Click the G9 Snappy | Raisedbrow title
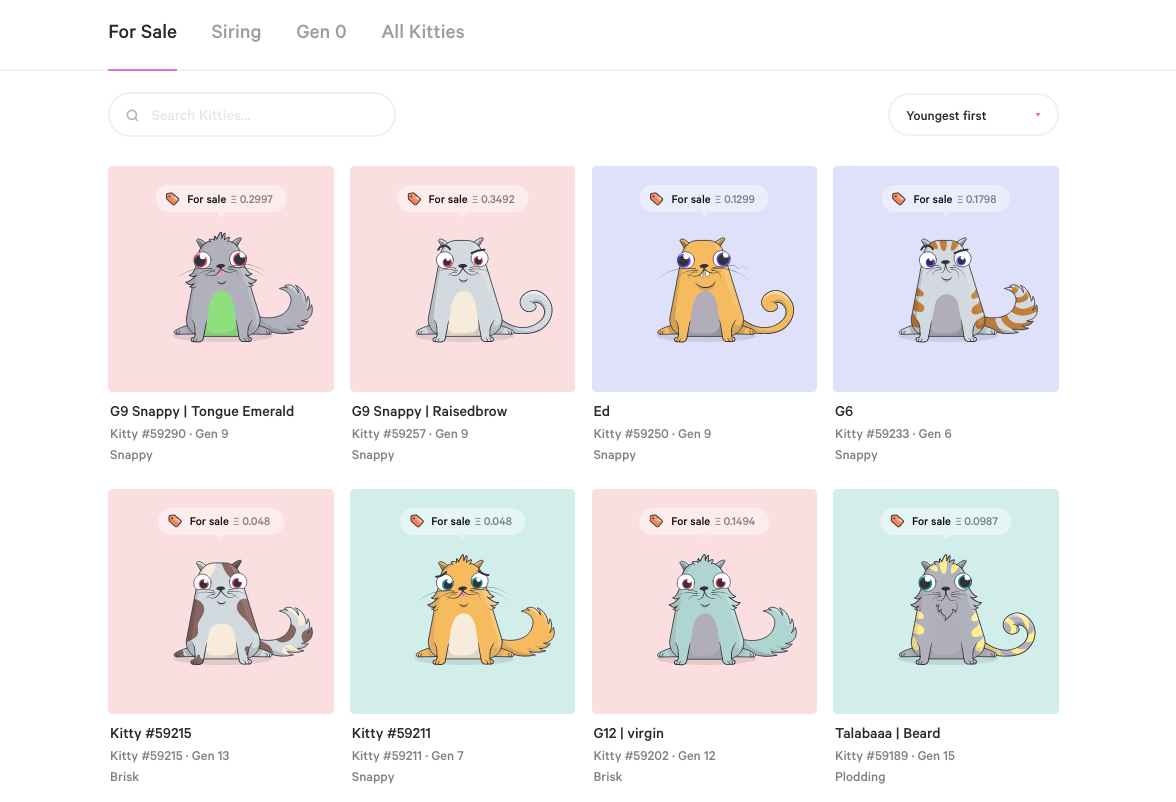 [429, 411]
